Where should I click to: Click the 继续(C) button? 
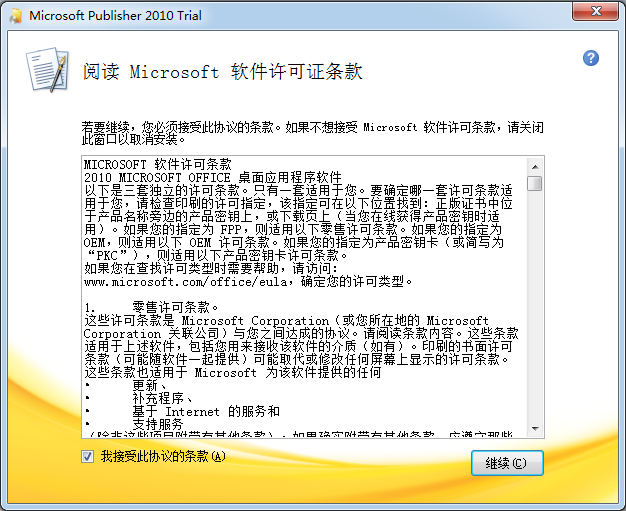(x=507, y=463)
